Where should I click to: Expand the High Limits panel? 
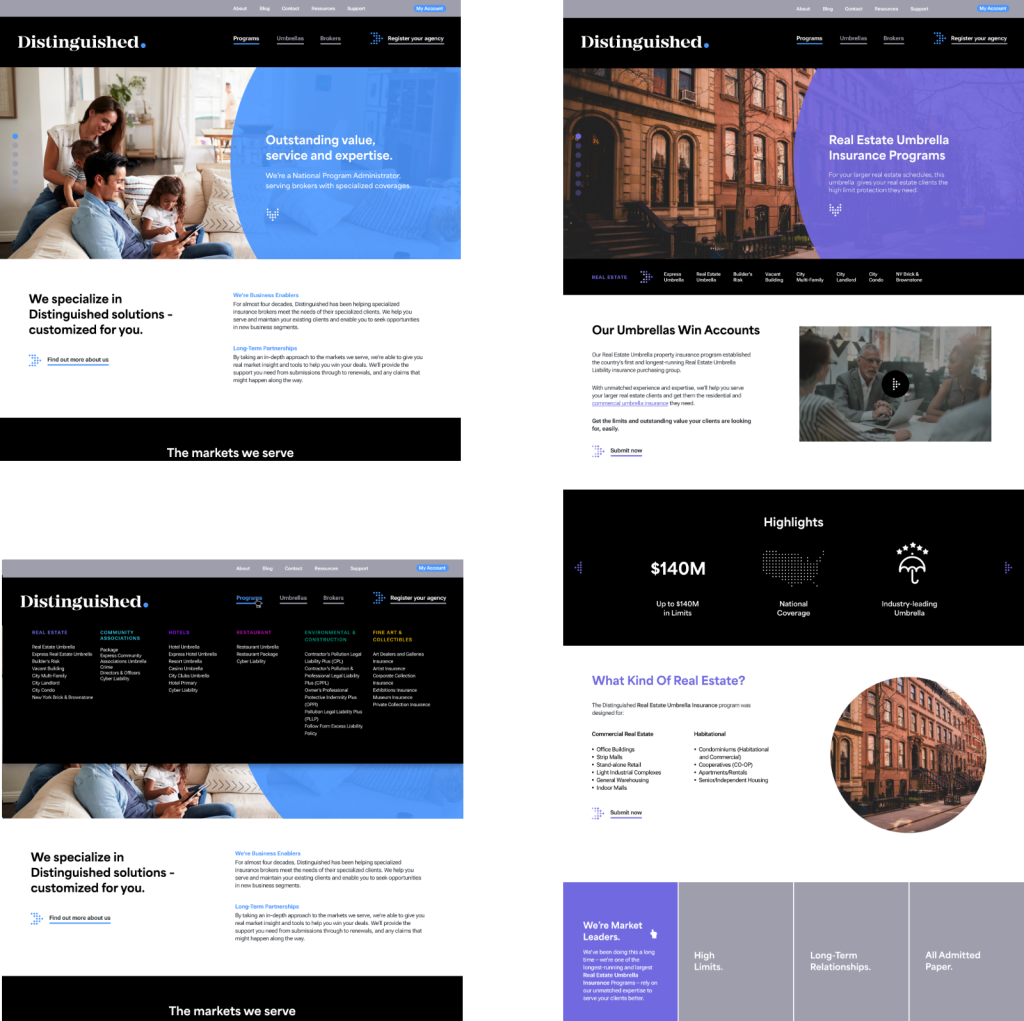(735, 951)
